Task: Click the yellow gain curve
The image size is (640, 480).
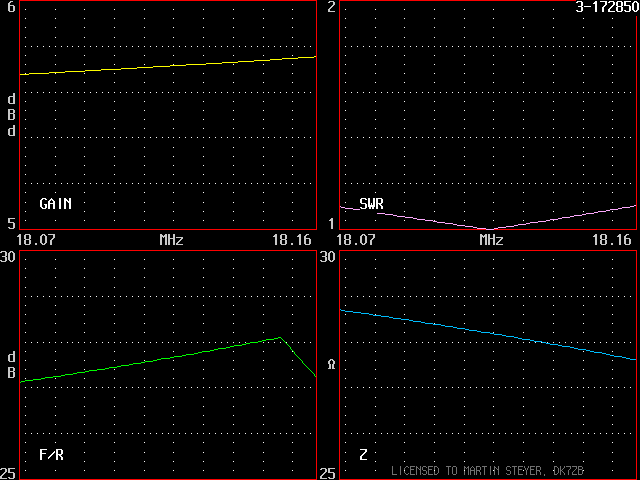Action: [x=168, y=66]
